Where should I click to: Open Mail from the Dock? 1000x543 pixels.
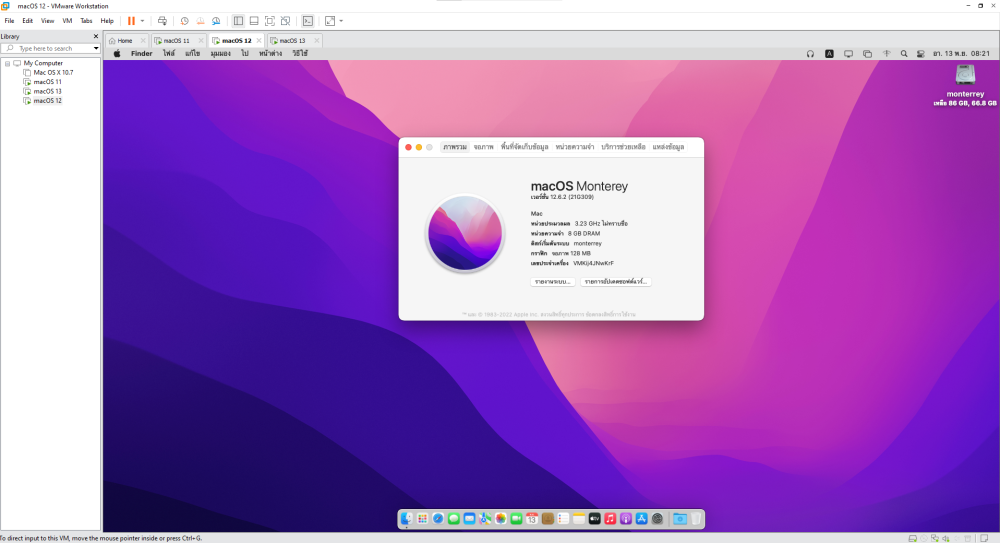pyautogui.click(x=469, y=519)
